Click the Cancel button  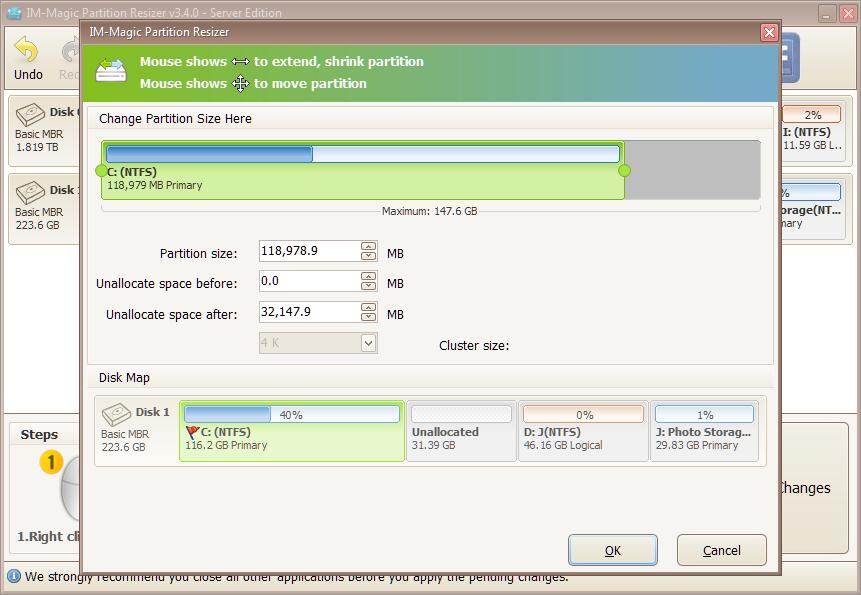coord(722,550)
